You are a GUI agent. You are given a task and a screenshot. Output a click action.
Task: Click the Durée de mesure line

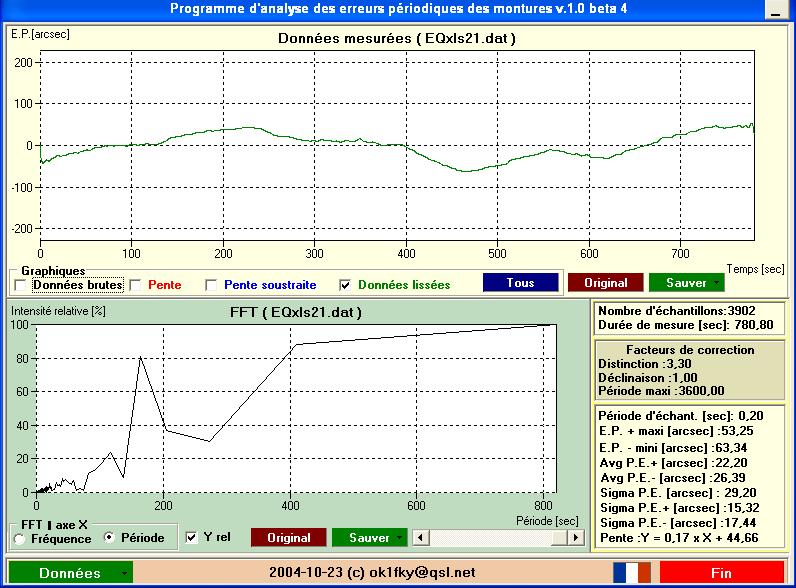coord(686,325)
